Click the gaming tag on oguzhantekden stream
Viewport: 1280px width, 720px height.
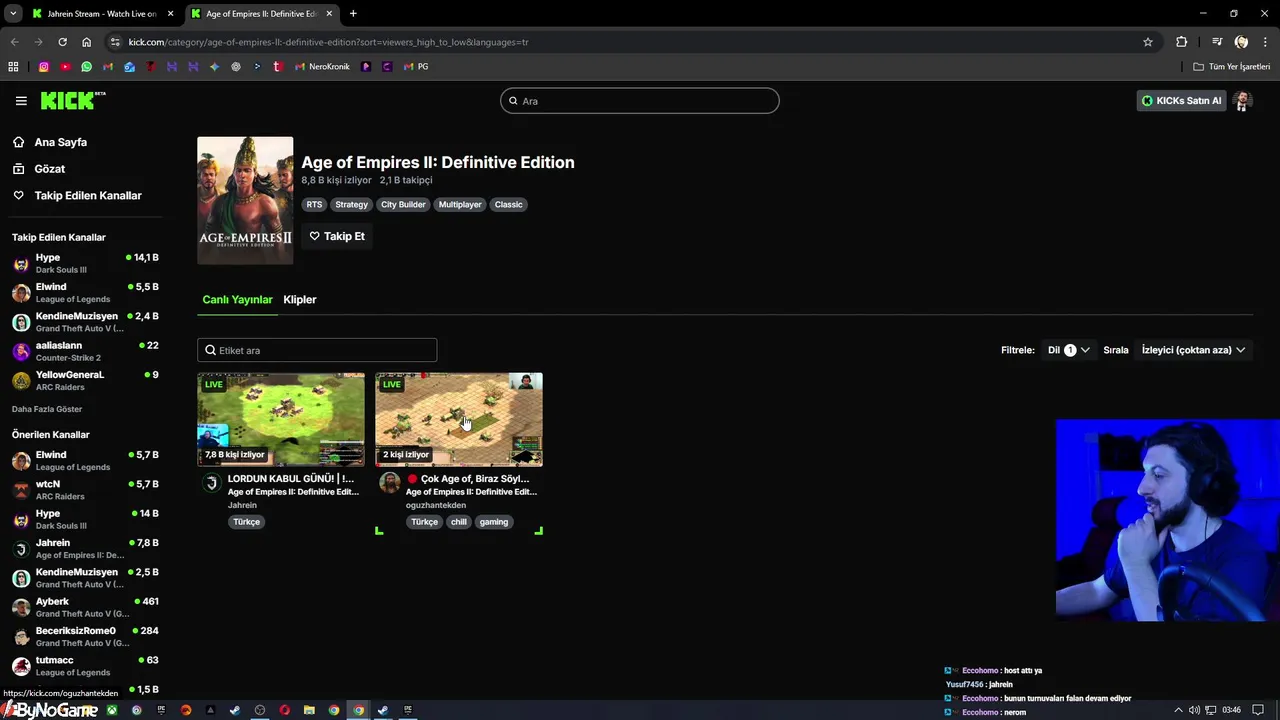[494, 522]
